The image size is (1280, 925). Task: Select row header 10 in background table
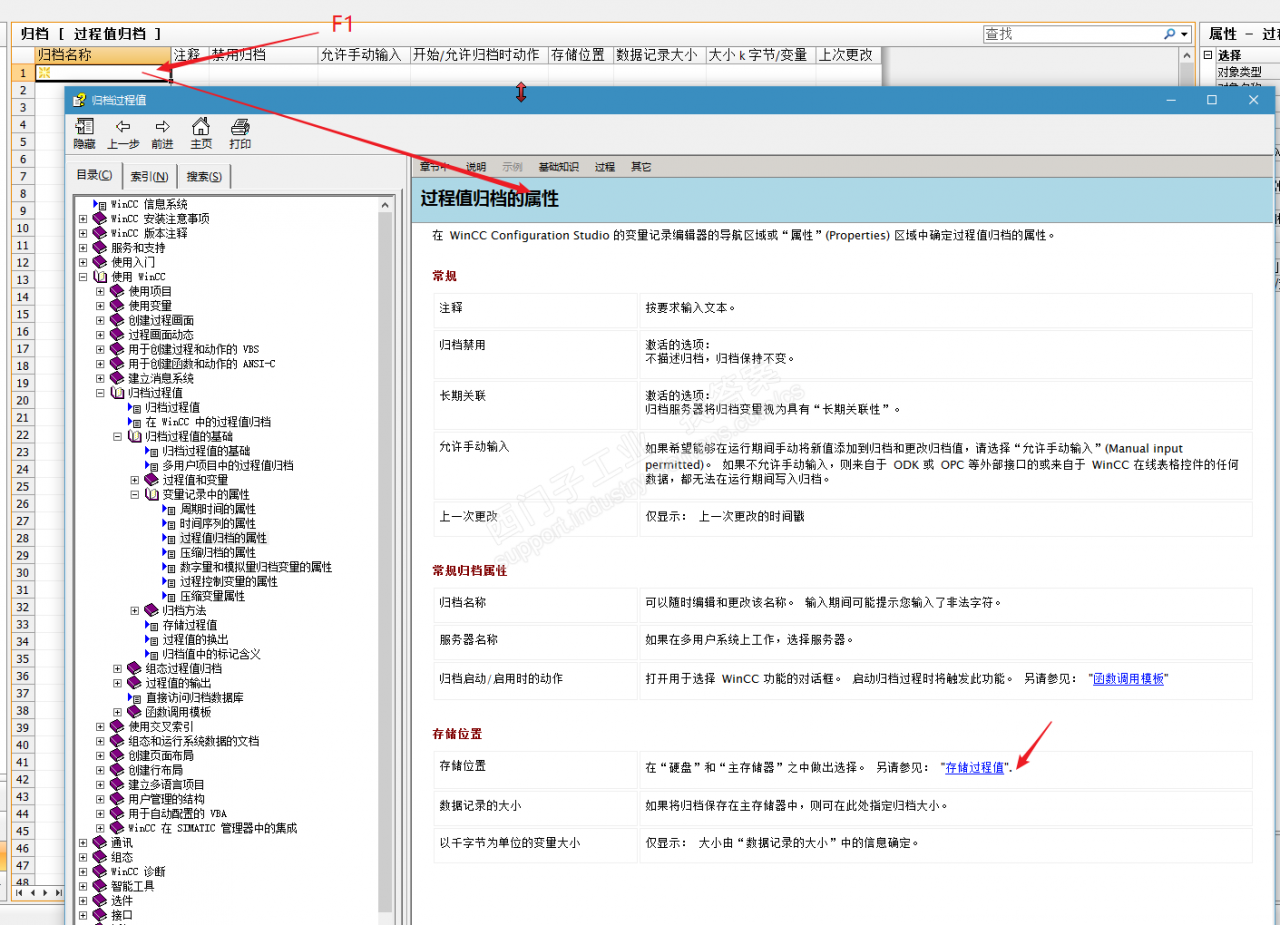(x=22, y=228)
